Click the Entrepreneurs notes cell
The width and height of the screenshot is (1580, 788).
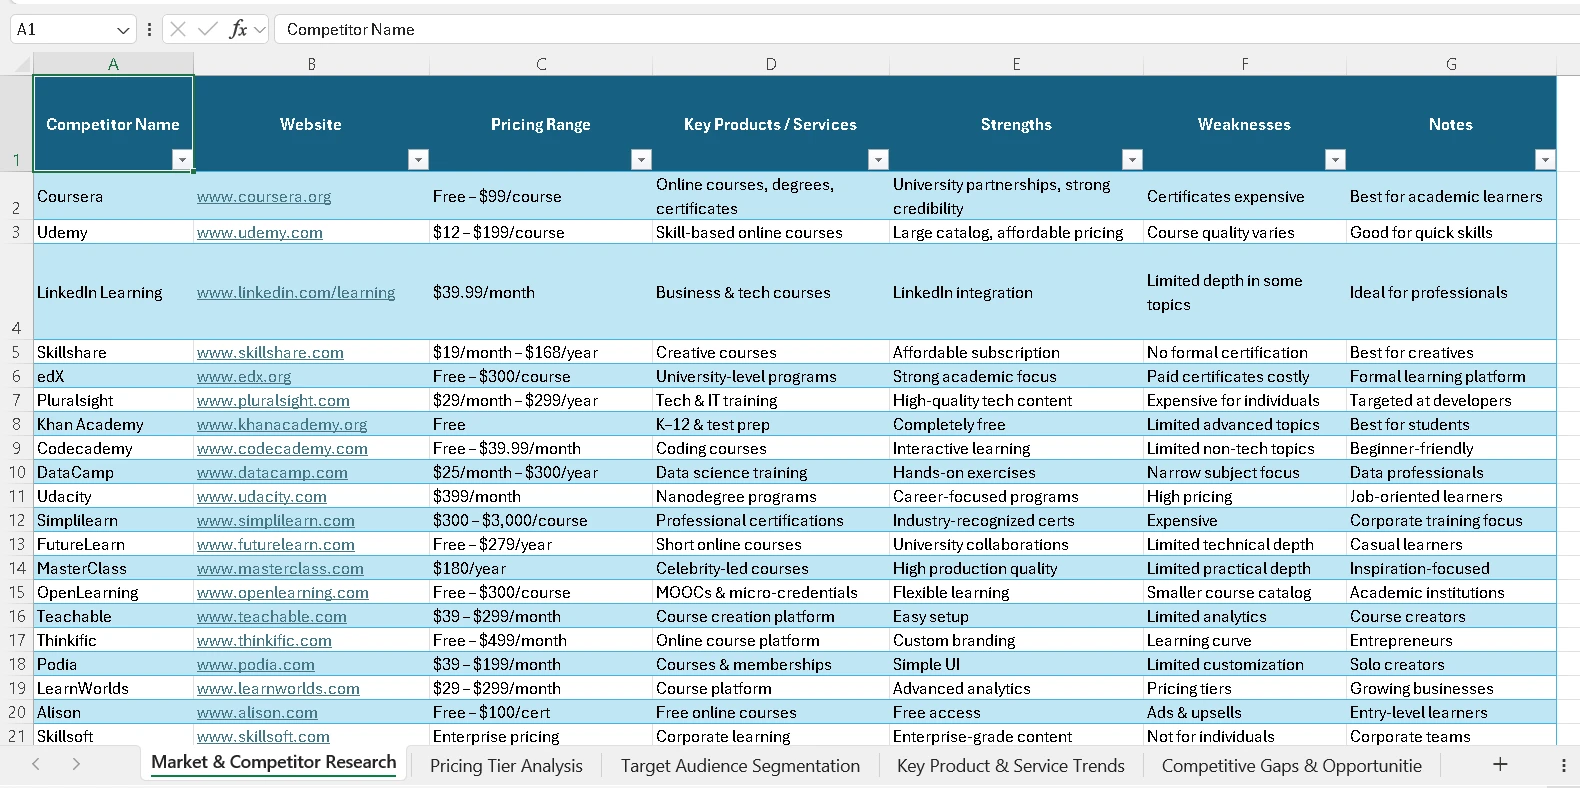coord(1451,640)
